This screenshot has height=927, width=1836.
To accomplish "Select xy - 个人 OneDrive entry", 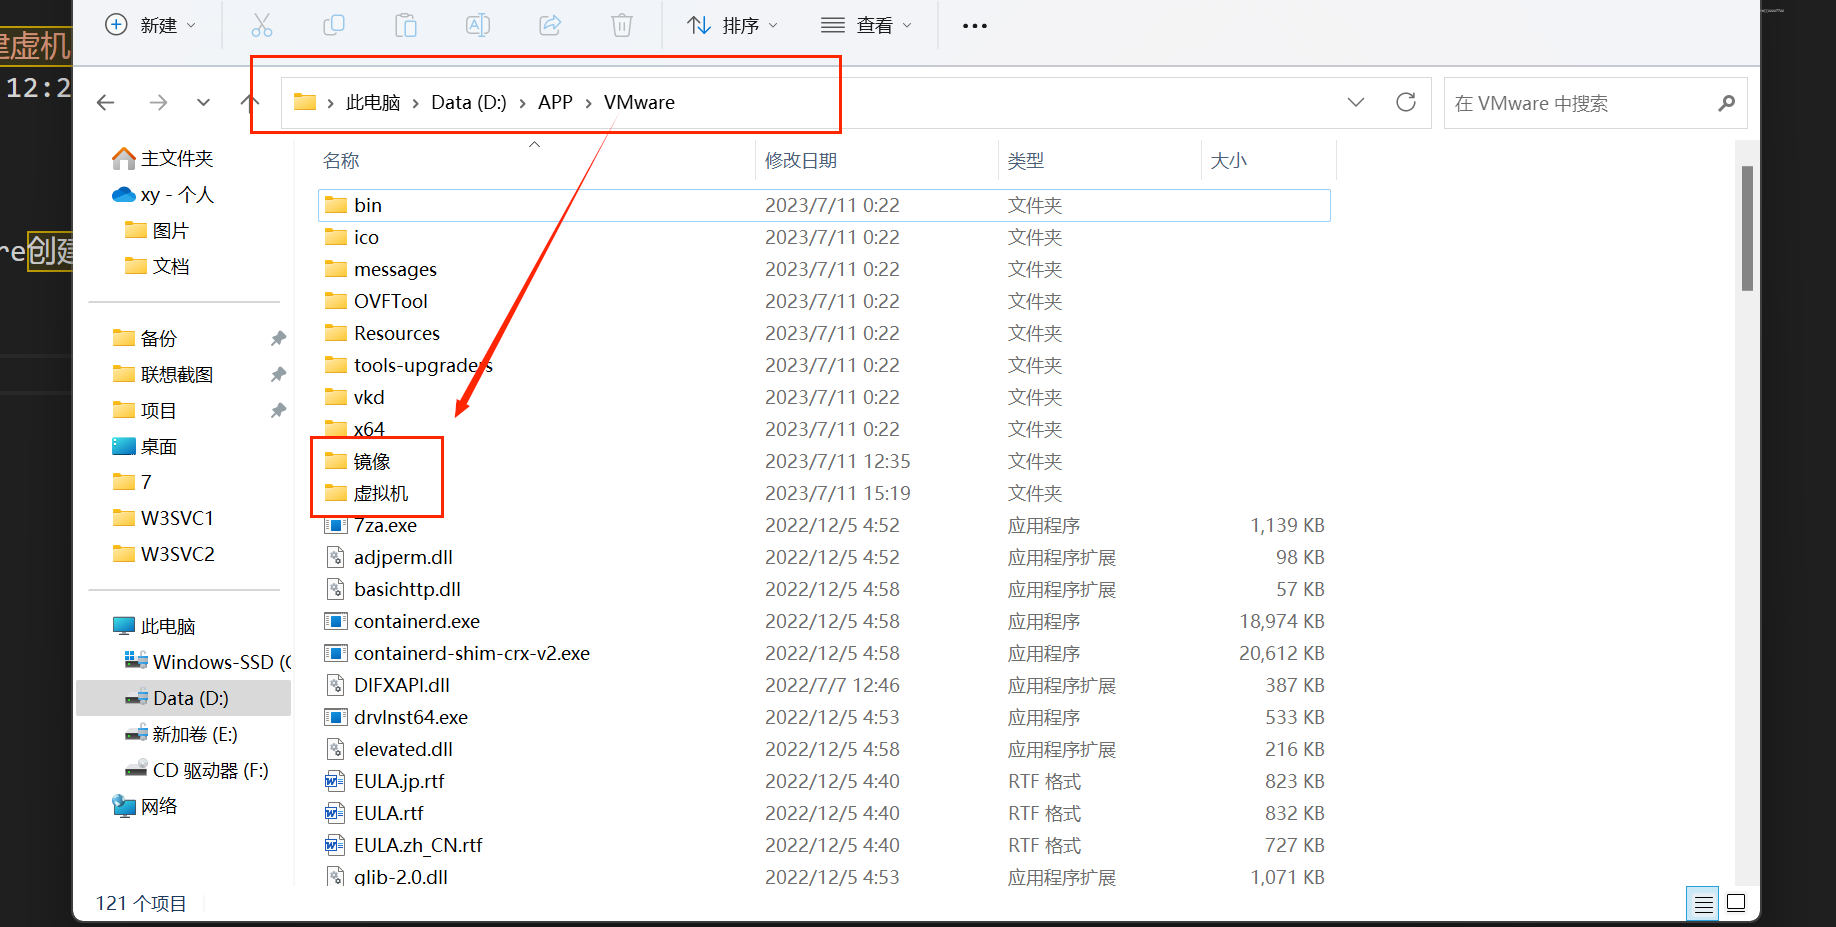I will pos(163,194).
